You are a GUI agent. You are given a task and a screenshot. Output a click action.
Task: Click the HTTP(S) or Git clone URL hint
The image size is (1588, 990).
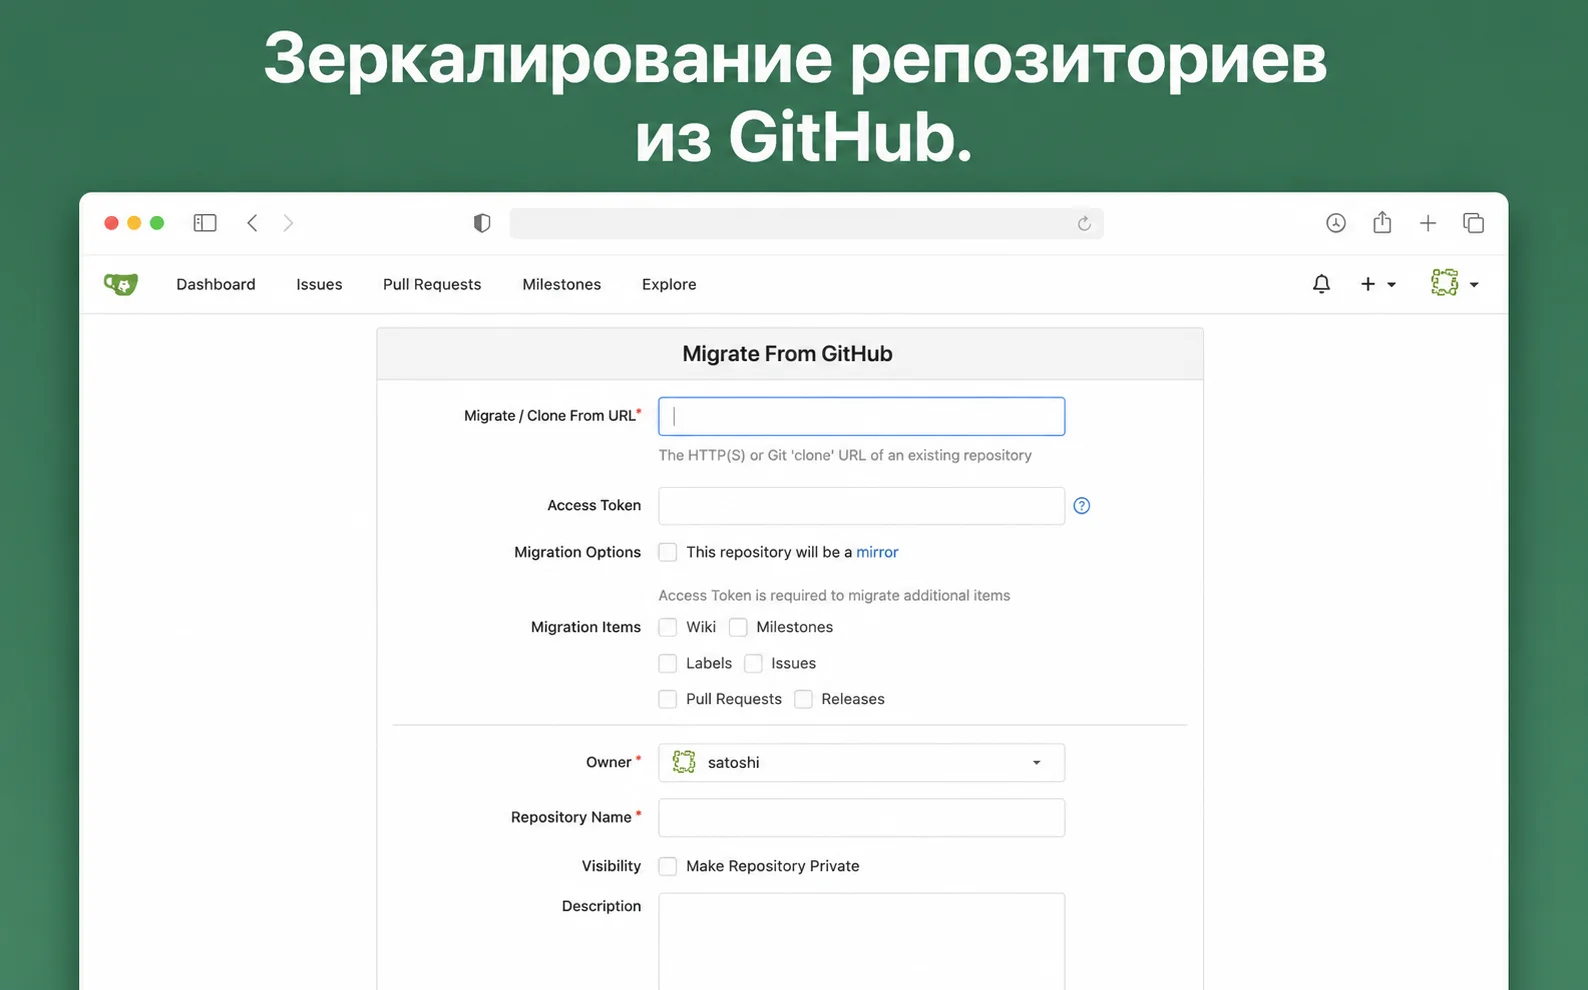click(845, 455)
